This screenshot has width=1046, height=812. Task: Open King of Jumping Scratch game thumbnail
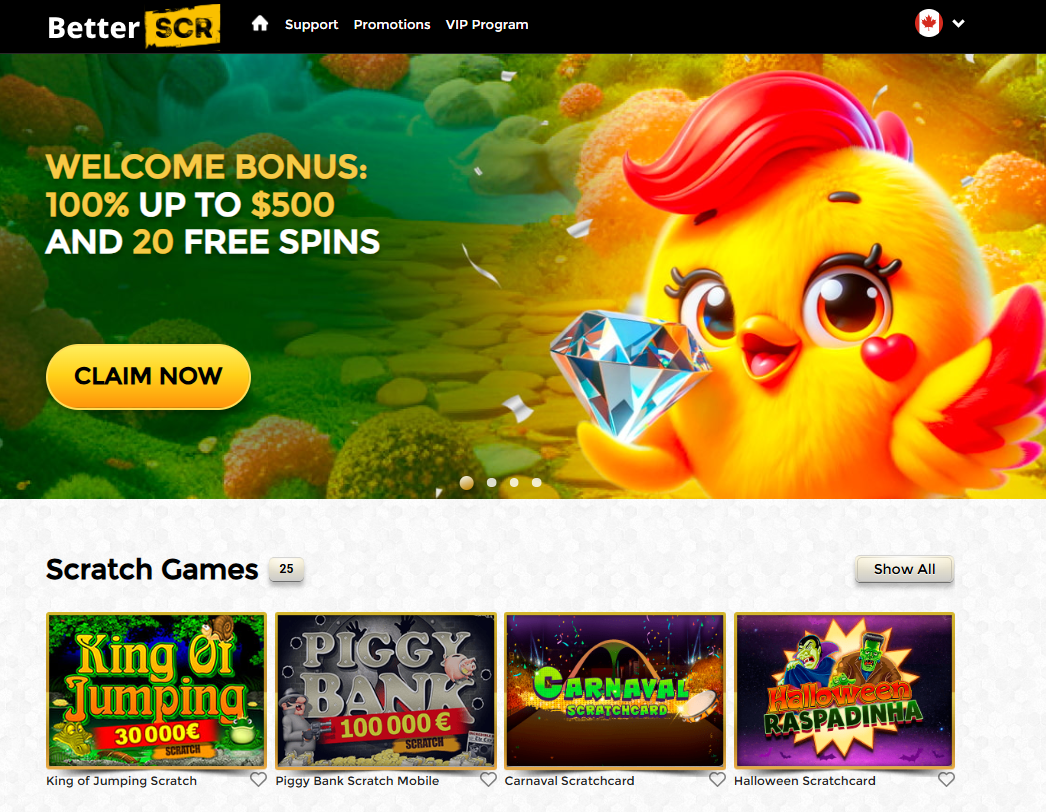click(x=157, y=691)
